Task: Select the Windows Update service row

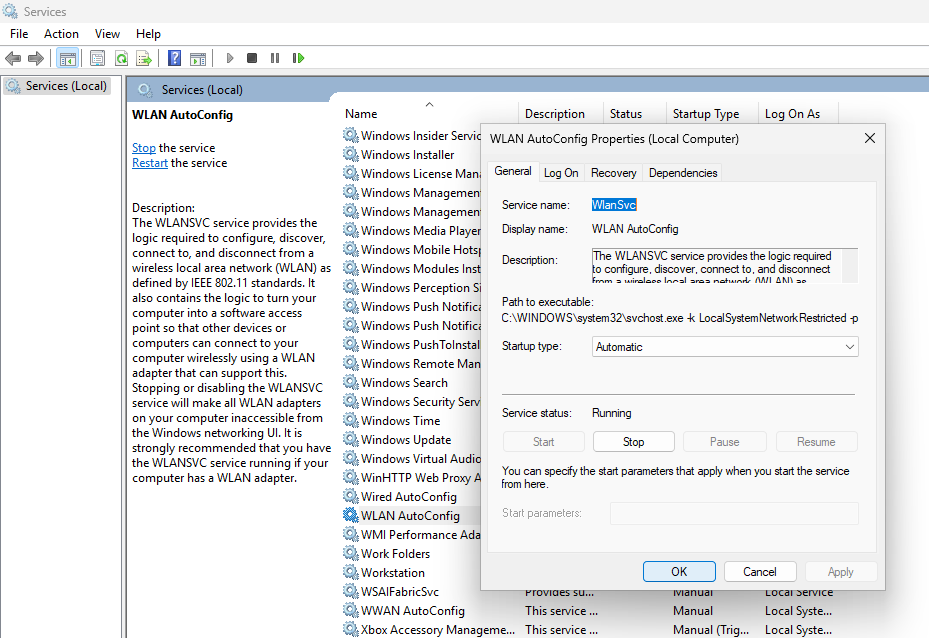Action: pos(405,440)
